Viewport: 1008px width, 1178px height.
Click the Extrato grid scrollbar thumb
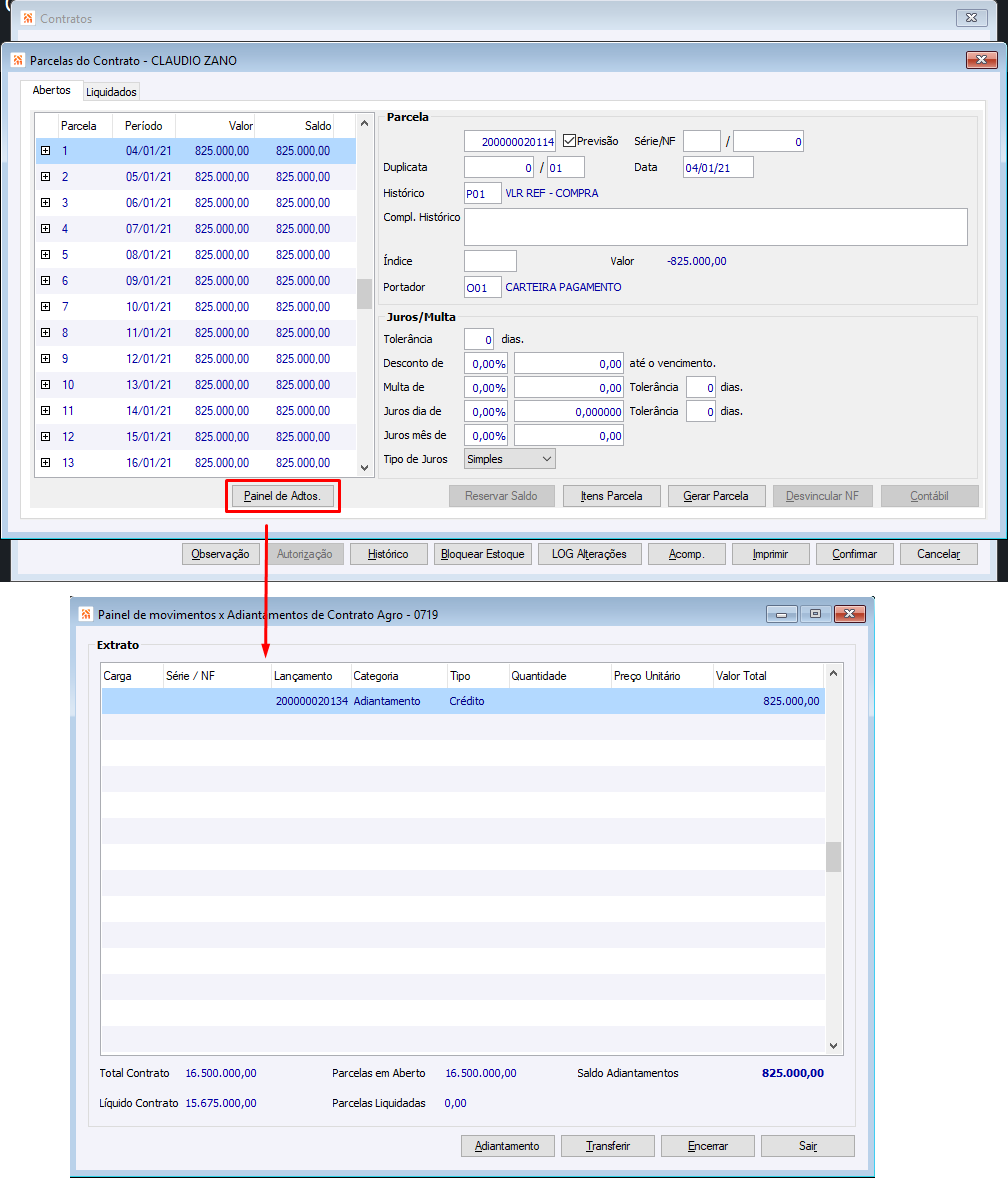click(x=833, y=856)
